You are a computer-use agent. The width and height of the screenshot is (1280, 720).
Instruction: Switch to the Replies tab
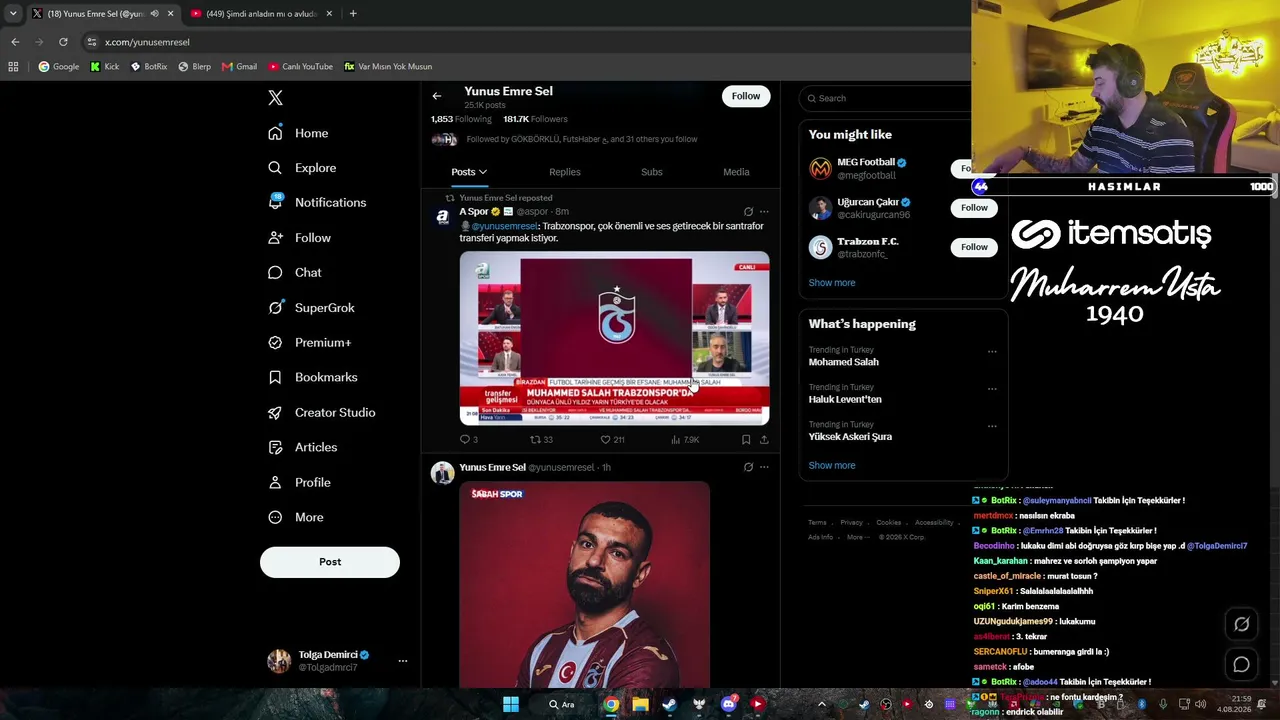tap(565, 172)
